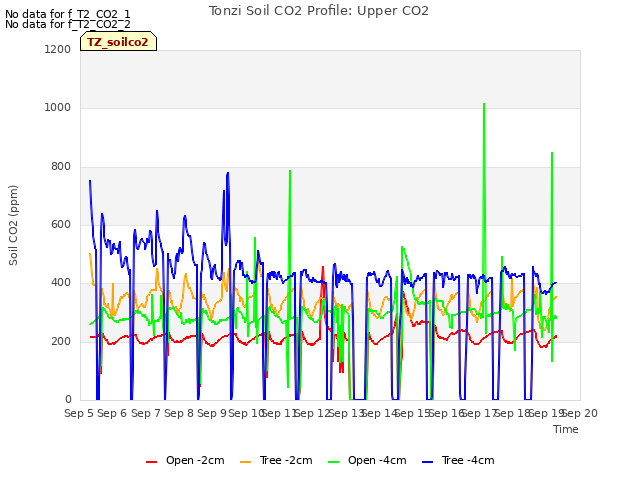Click the green spike peak above 1000 ppm
640x480 pixels.
[x=484, y=104]
